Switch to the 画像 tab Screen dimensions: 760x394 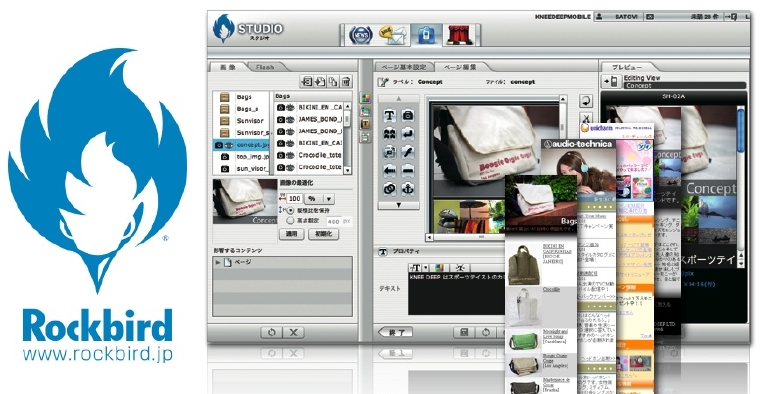[x=228, y=67]
